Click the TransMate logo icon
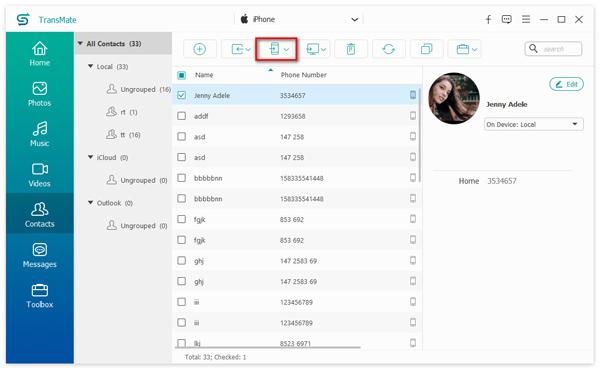Viewport: 600px width, 370px height. [23, 19]
